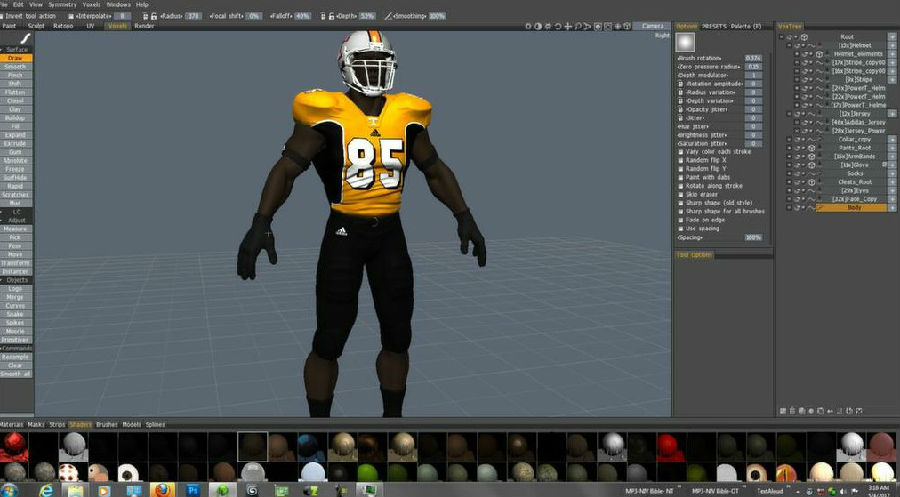The width and height of the screenshot is (900, 497).
Task: Select the Smooth sculpt tool
Action: coord(16,66)
